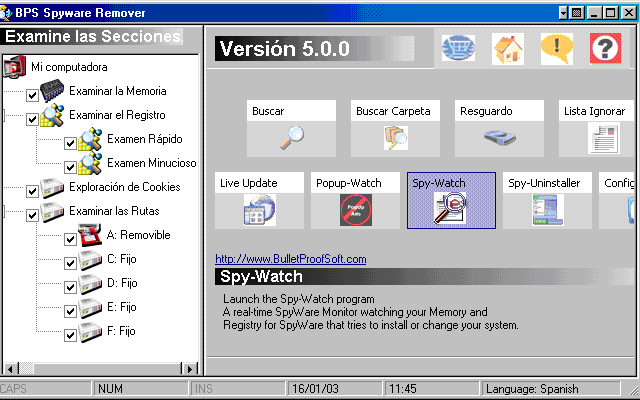Screen dimensions: 640x400
Task: Click the Live Update button label
Action: click(249, 183)
